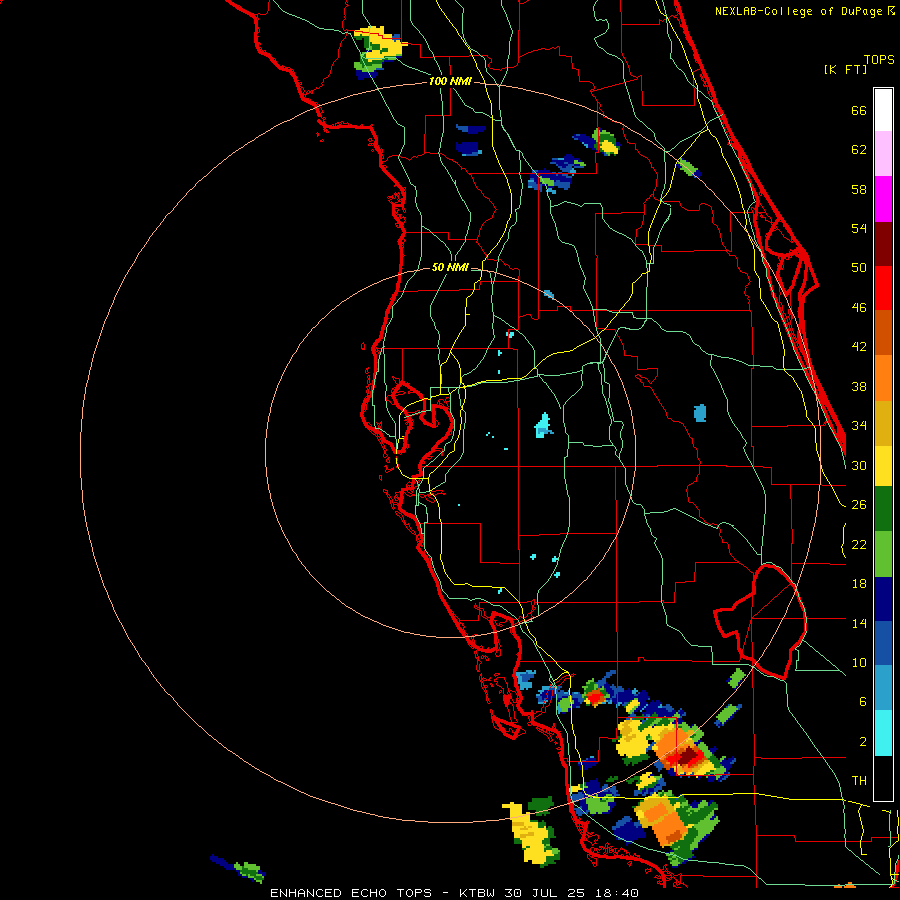
Task: Click the NEXLAB-College of DuPage title text
Action: tap(800, 11)
